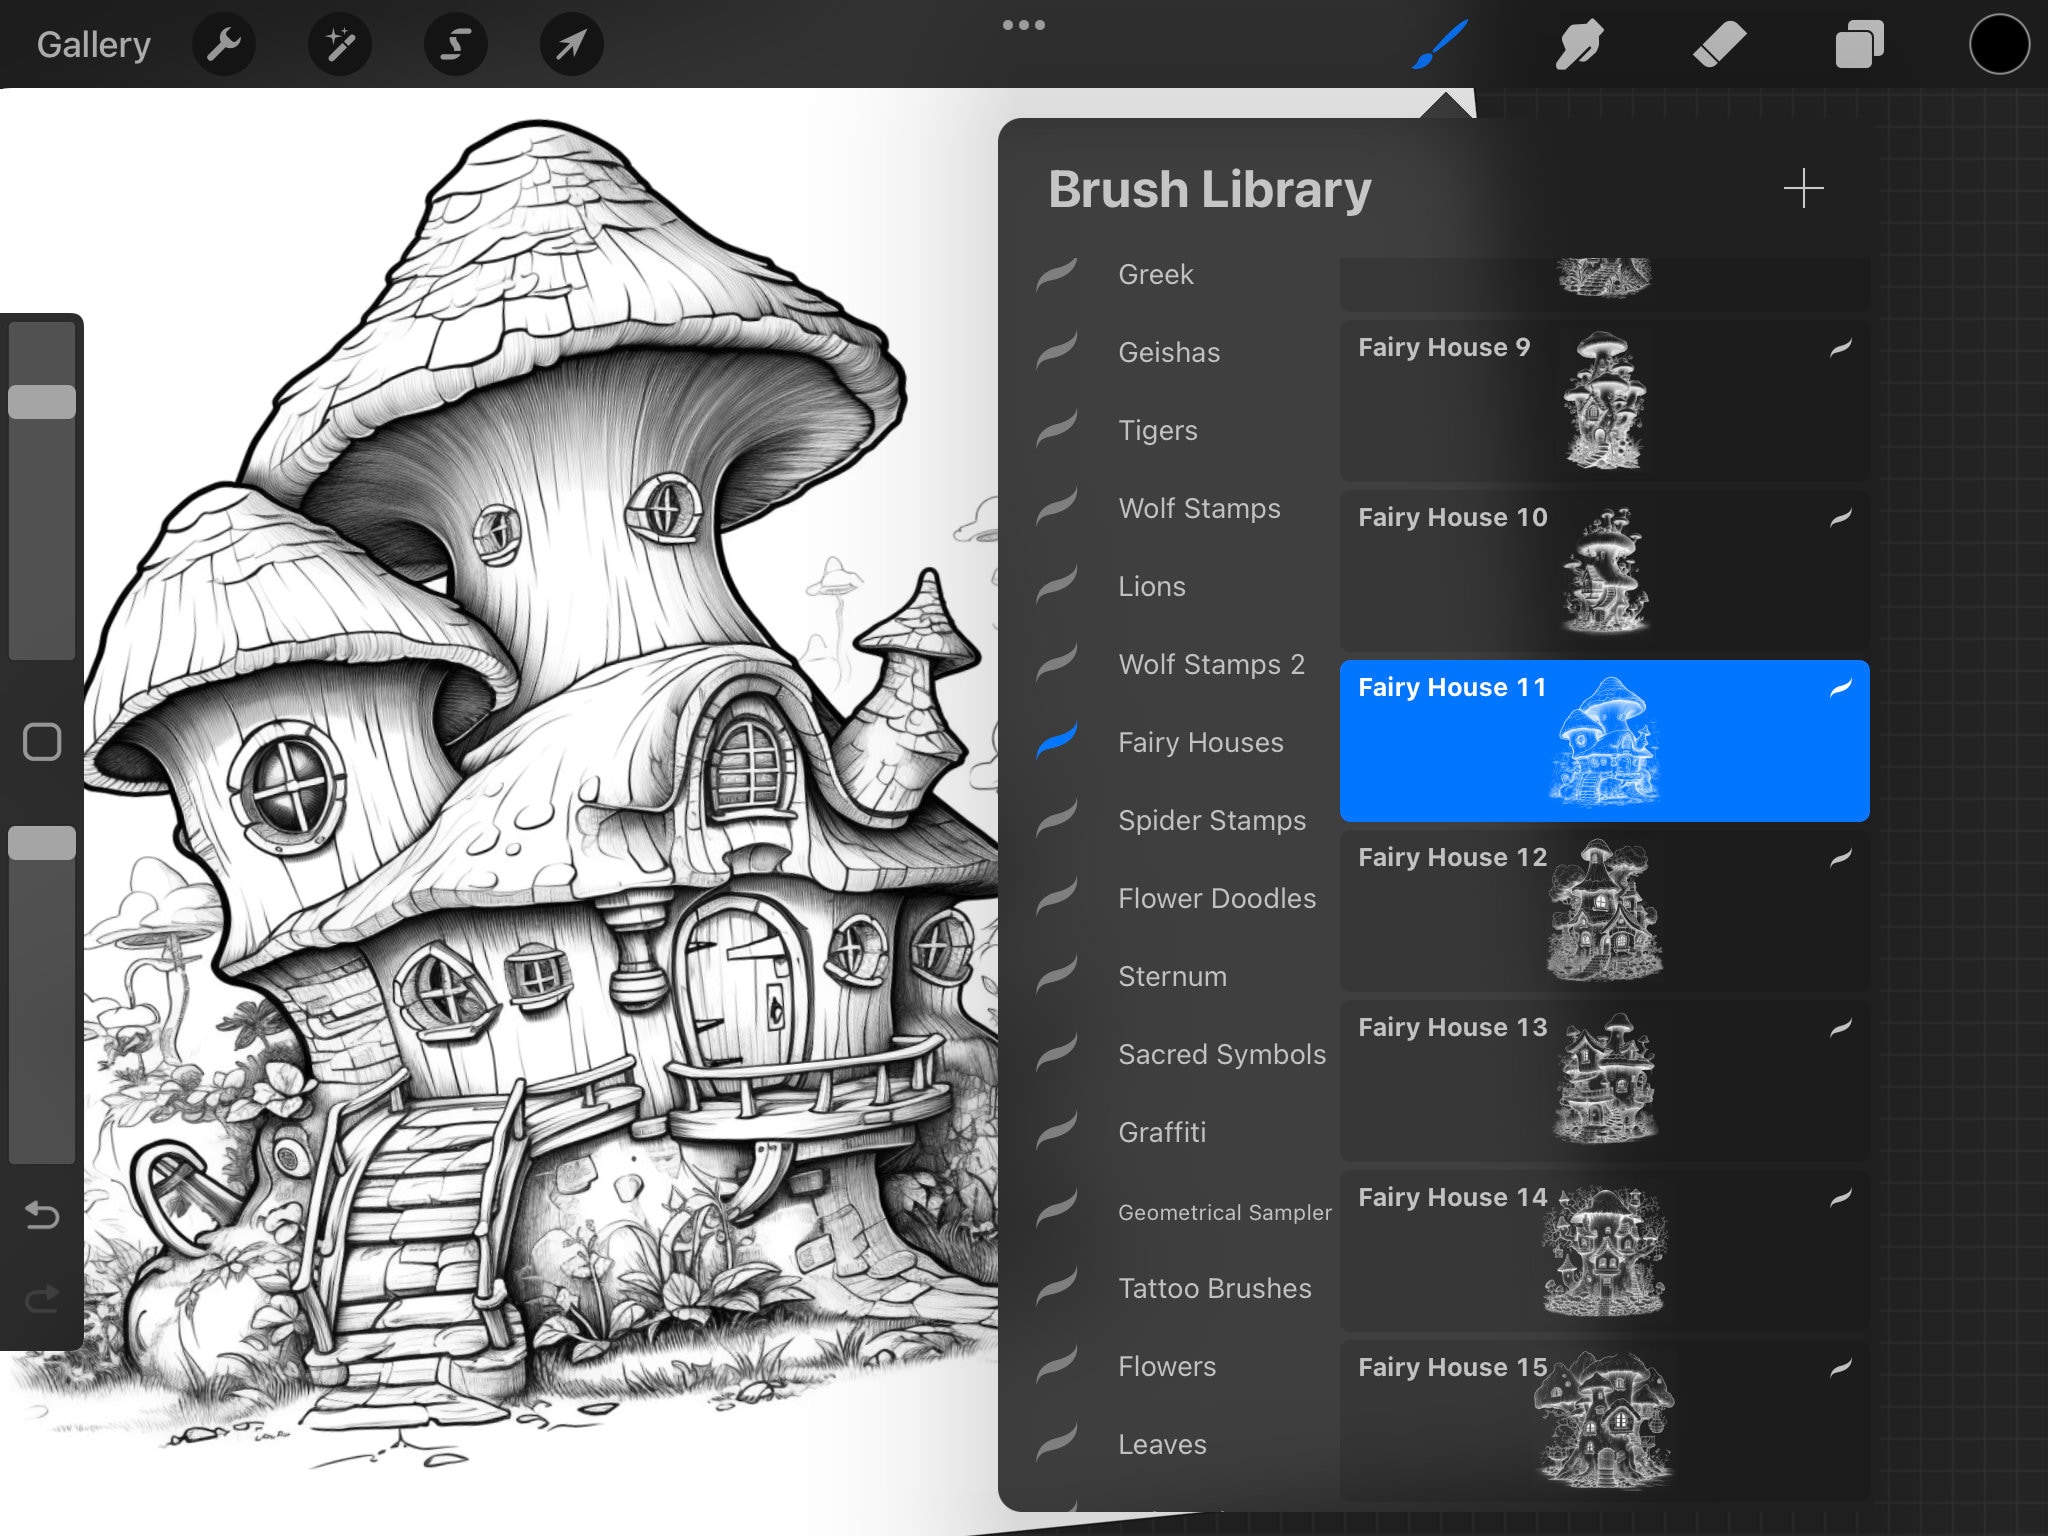The height and width of the screenshot is (1536, 2048).
Task: Open the Geishas brush set
Action: pos(1169,352)
